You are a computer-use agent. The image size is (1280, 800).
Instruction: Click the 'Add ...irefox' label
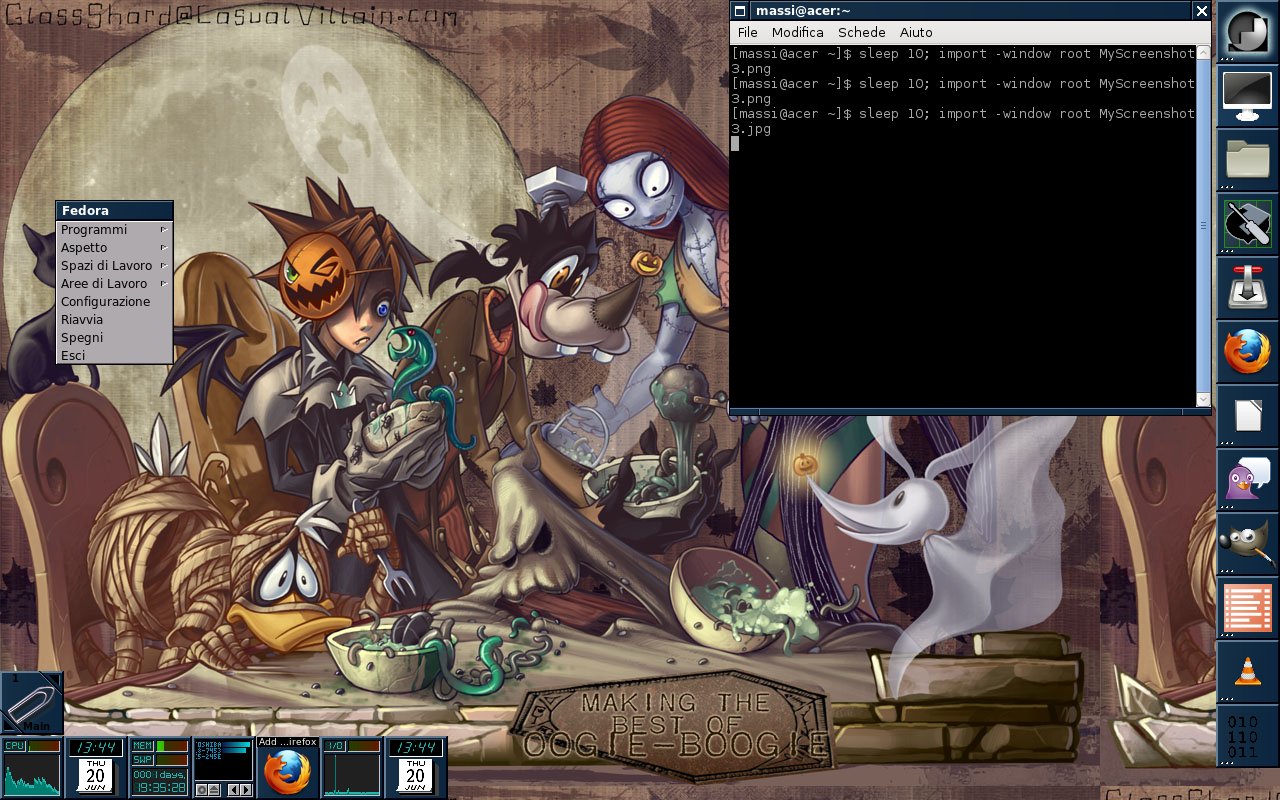tap(288, 742)
